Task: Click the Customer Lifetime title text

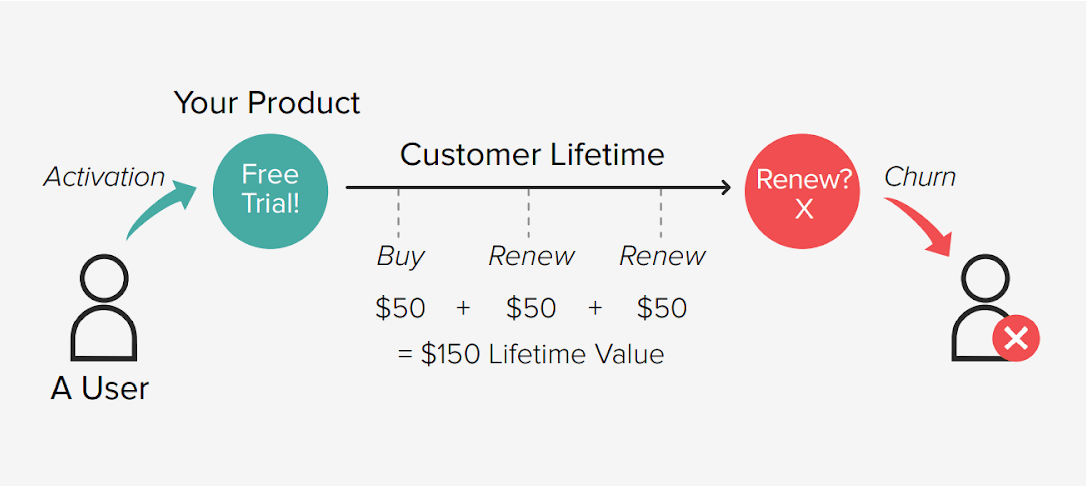Action: (532, 155)
